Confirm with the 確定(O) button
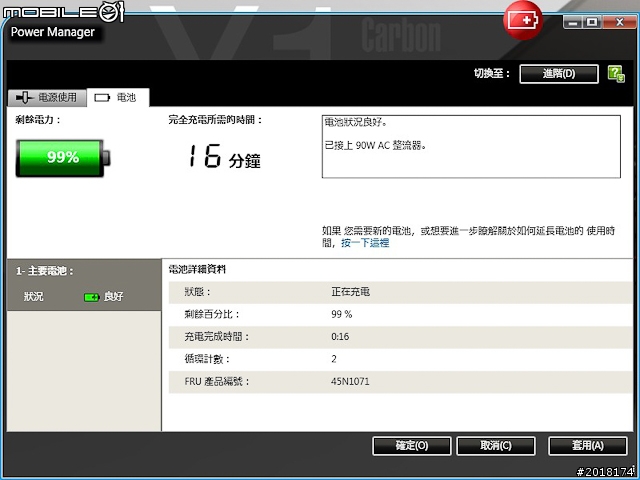The height and width of the screenshot is (480, 640). point(411,446)
